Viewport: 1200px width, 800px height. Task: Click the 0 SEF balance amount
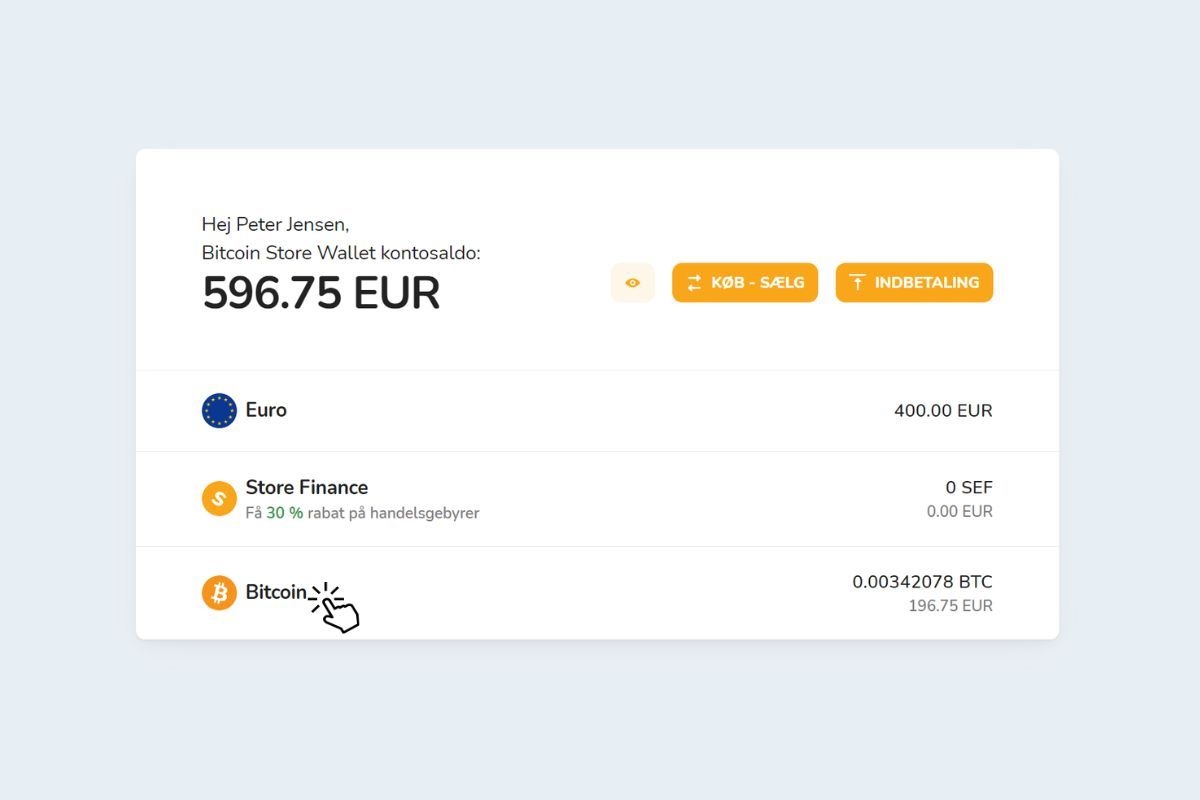point(969,487)
